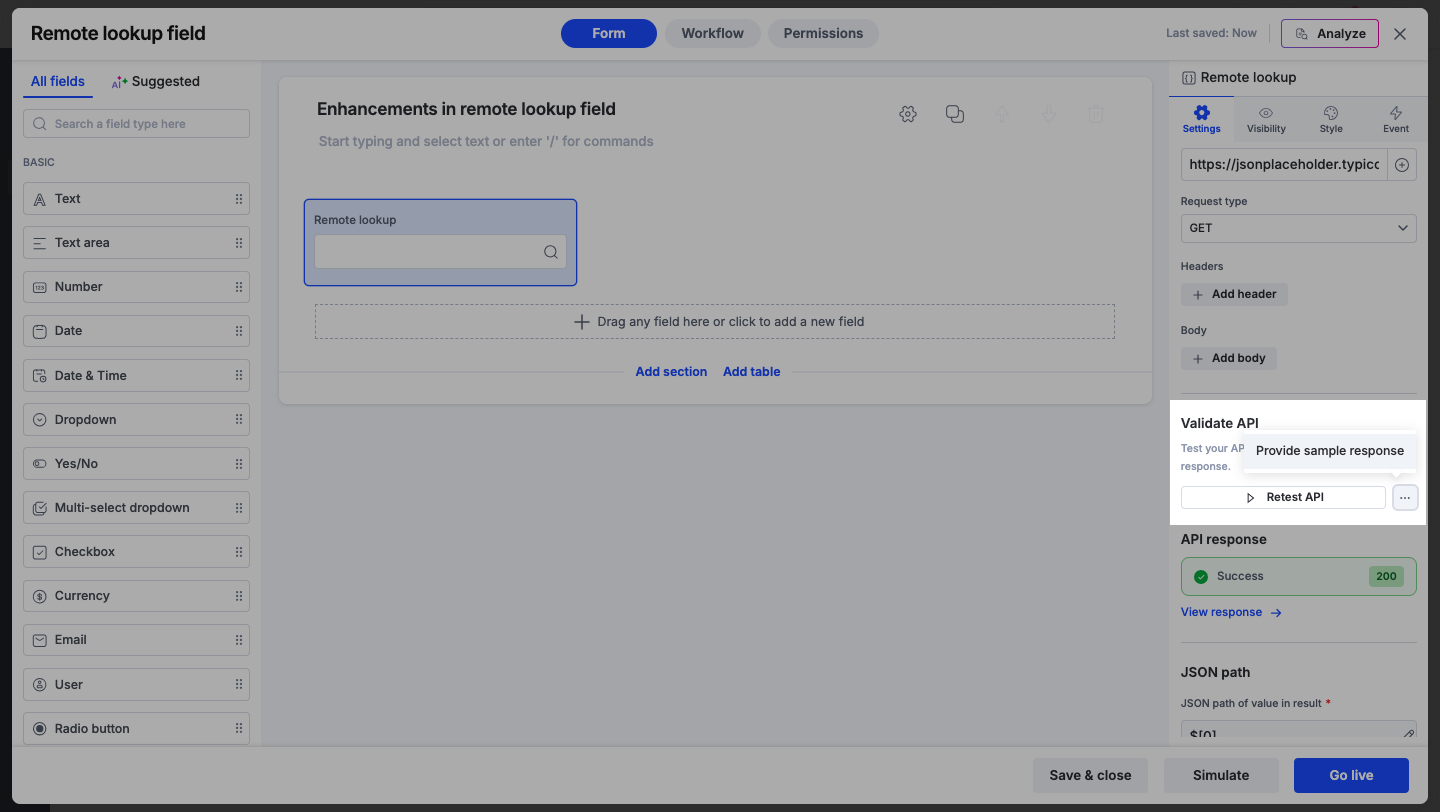The width and height of the screenshot is (1440, 812).
Task: Click the drag handle on Text field
Action: click(x=239, y=199)
